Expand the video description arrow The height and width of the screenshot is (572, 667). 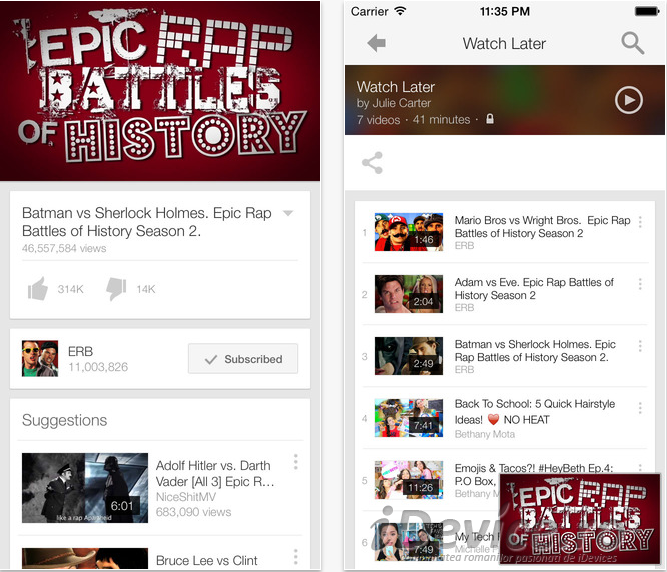click(288, 213)
